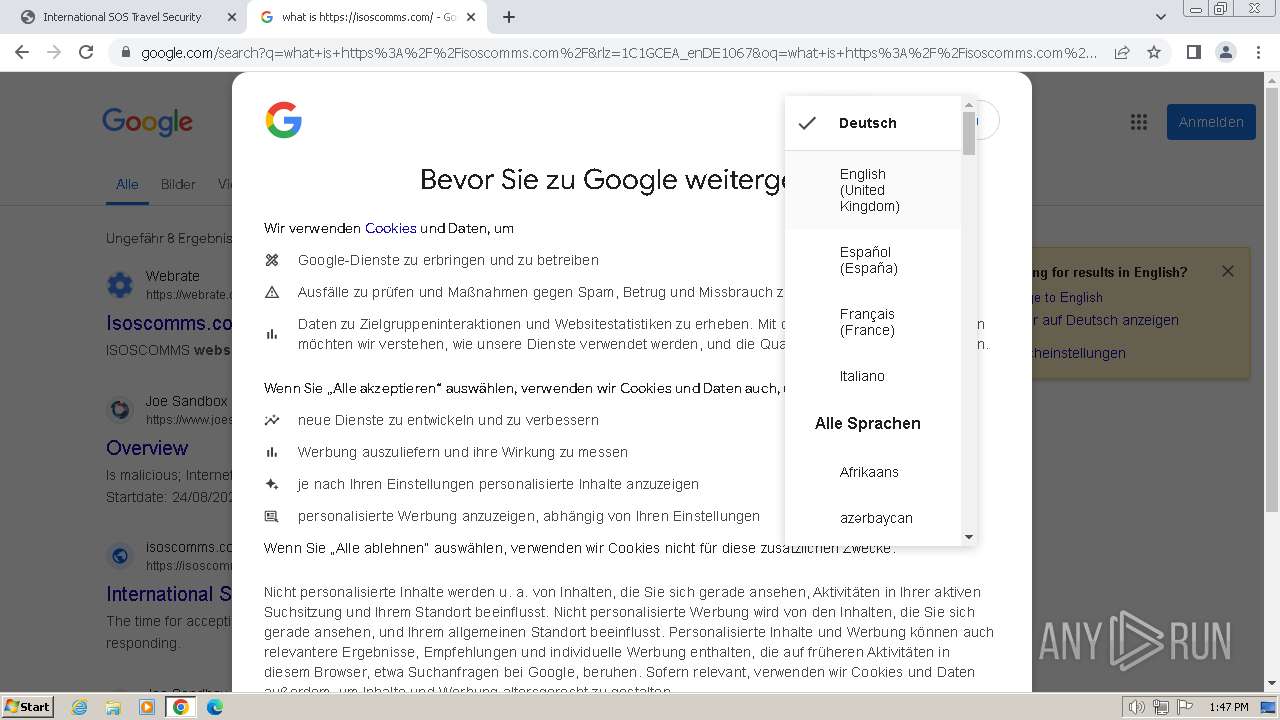1280x720 pixels.
Task: Open a new tab with the plus button
Action: pos(509,17)
